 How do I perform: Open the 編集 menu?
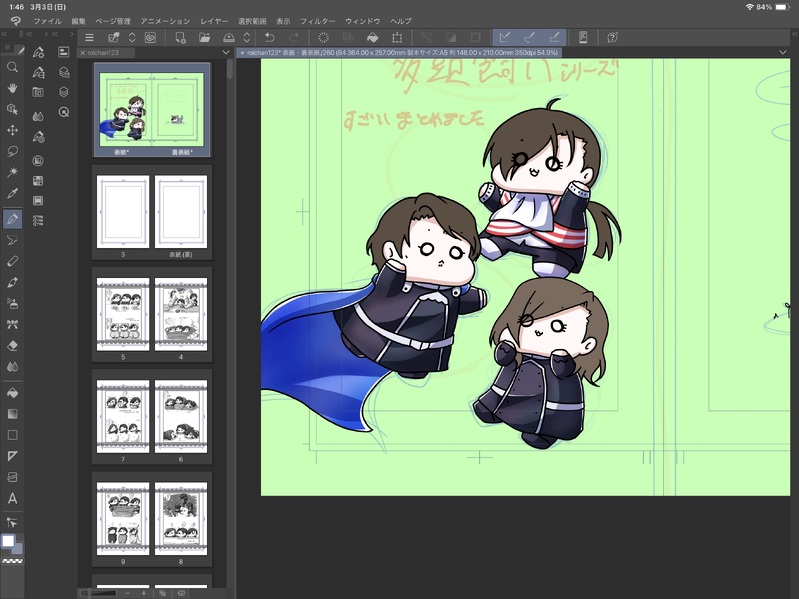click(x=78, y=21)
